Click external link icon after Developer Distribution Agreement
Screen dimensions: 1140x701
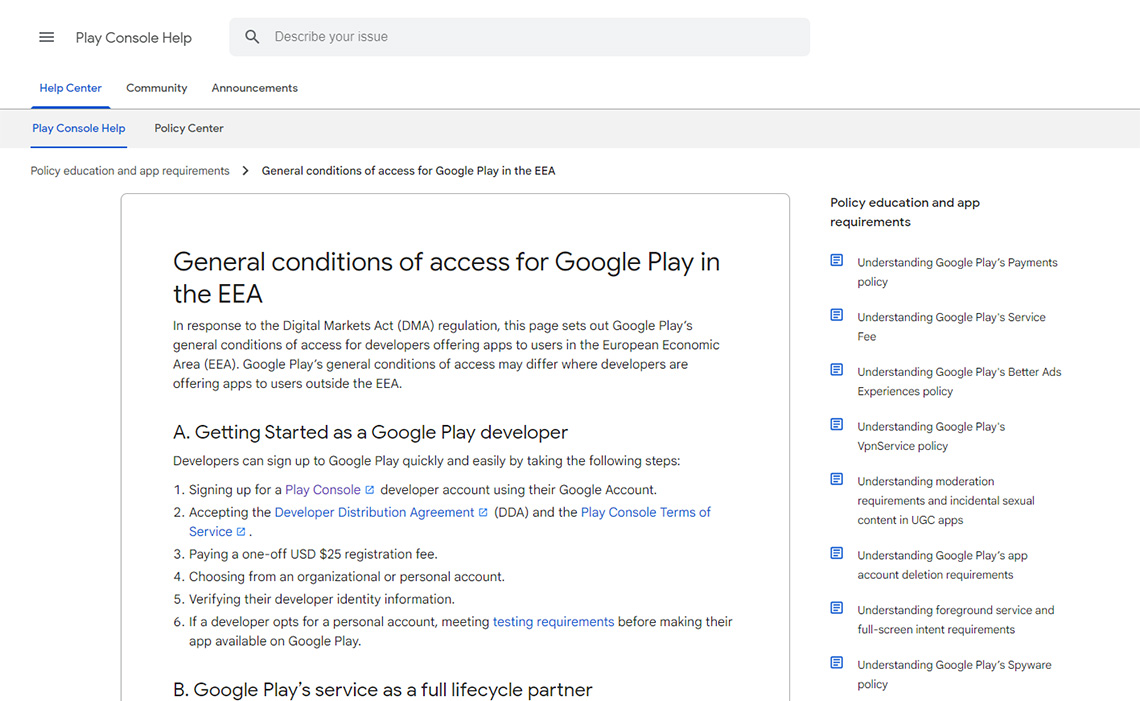point(483,513)
